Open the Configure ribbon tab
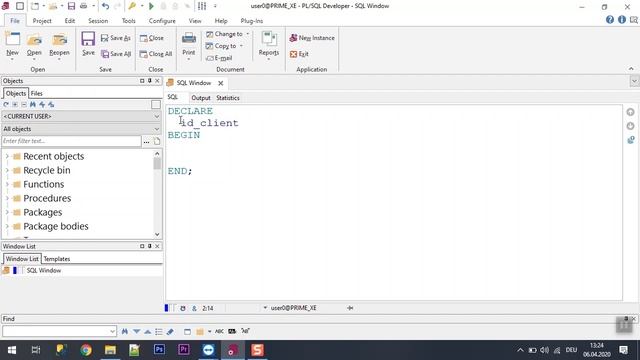Screen dimensions: 640x360 [x=162, y=21]
